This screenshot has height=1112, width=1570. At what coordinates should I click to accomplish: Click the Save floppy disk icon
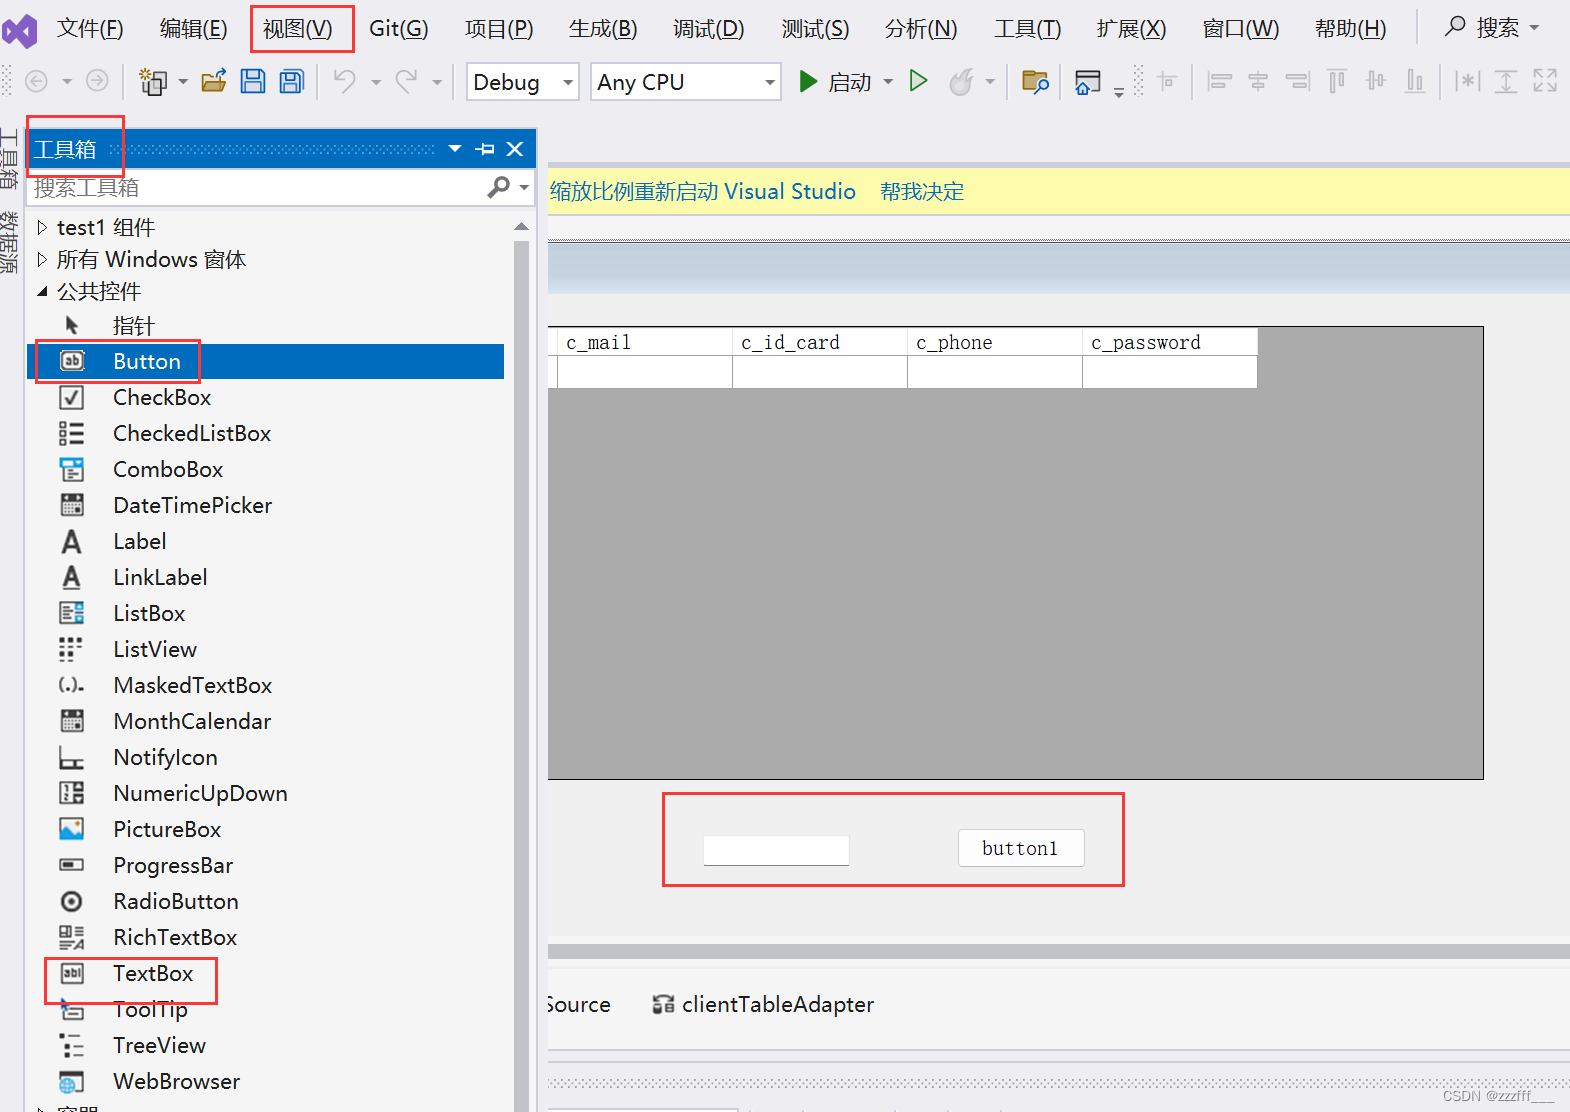pyautogui.click(x=253, y=81)
